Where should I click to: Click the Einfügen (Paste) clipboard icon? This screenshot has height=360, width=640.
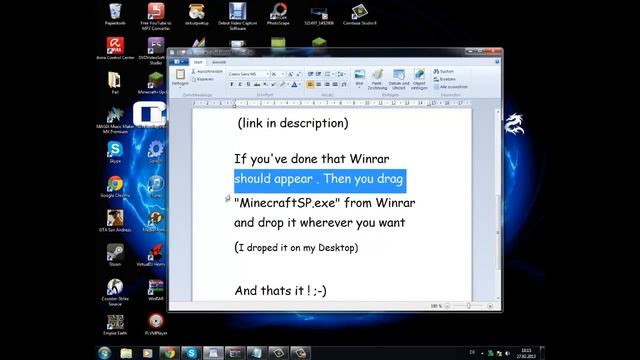[180, 75]
